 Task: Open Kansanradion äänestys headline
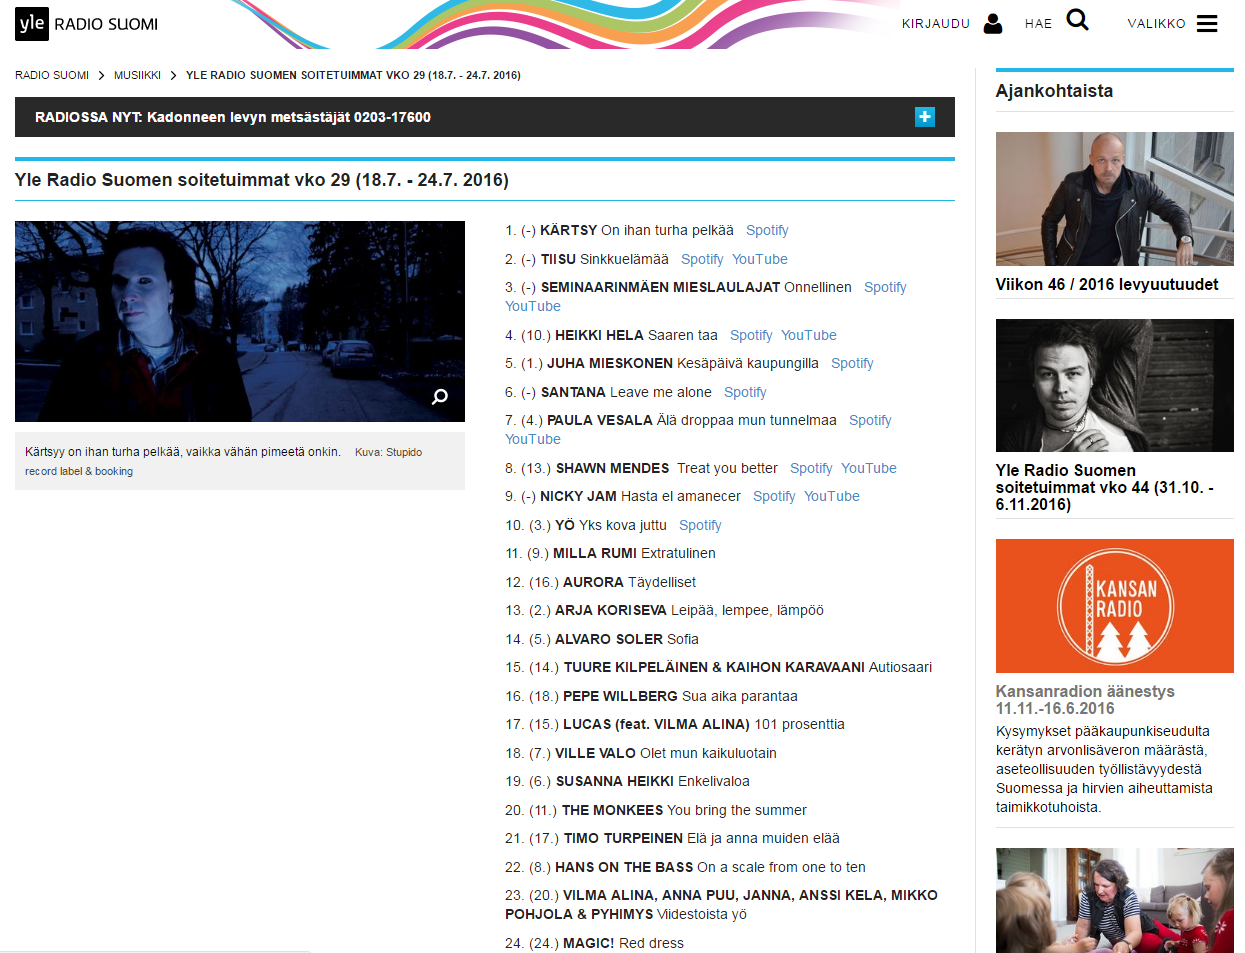[1085, 700]
